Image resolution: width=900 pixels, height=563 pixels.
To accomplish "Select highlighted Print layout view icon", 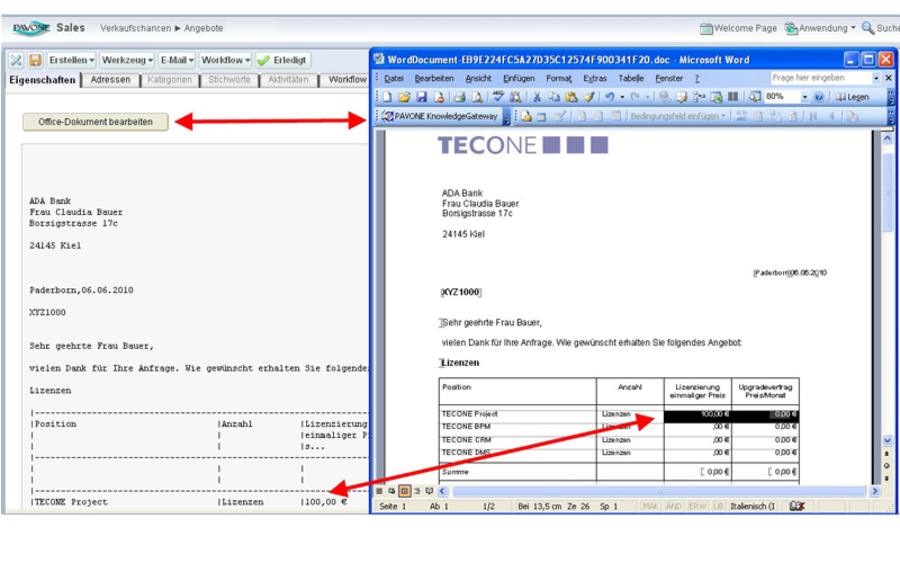I will tap(404, 491).
